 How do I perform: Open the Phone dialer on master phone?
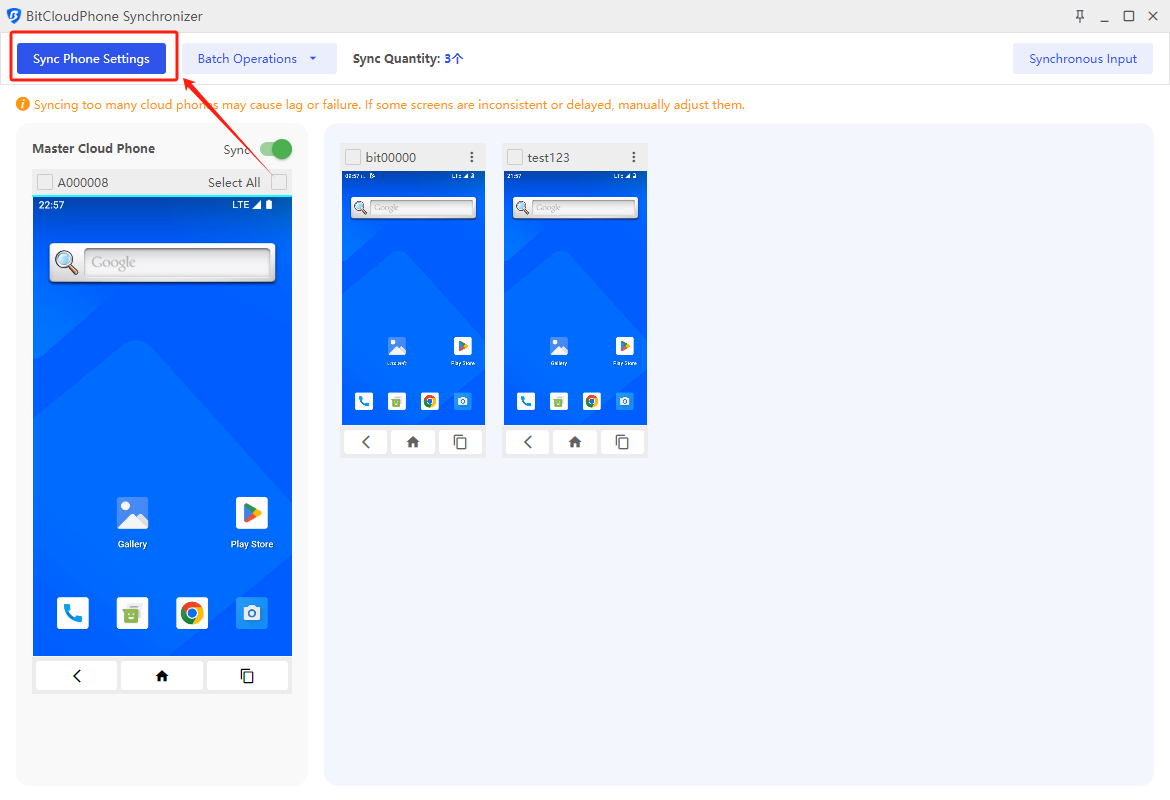[73, 613]
